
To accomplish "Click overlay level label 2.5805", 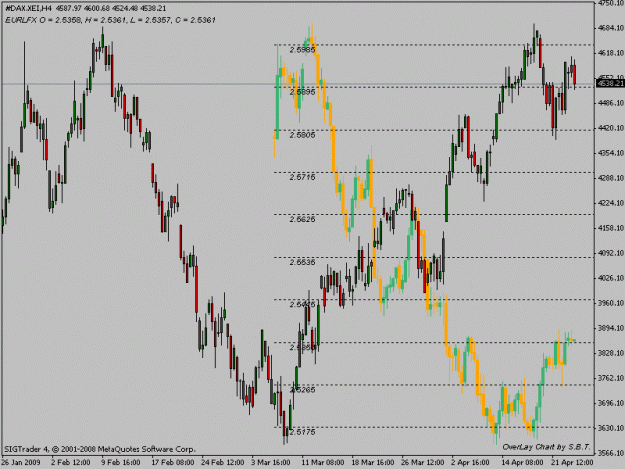I will [302, 135].
